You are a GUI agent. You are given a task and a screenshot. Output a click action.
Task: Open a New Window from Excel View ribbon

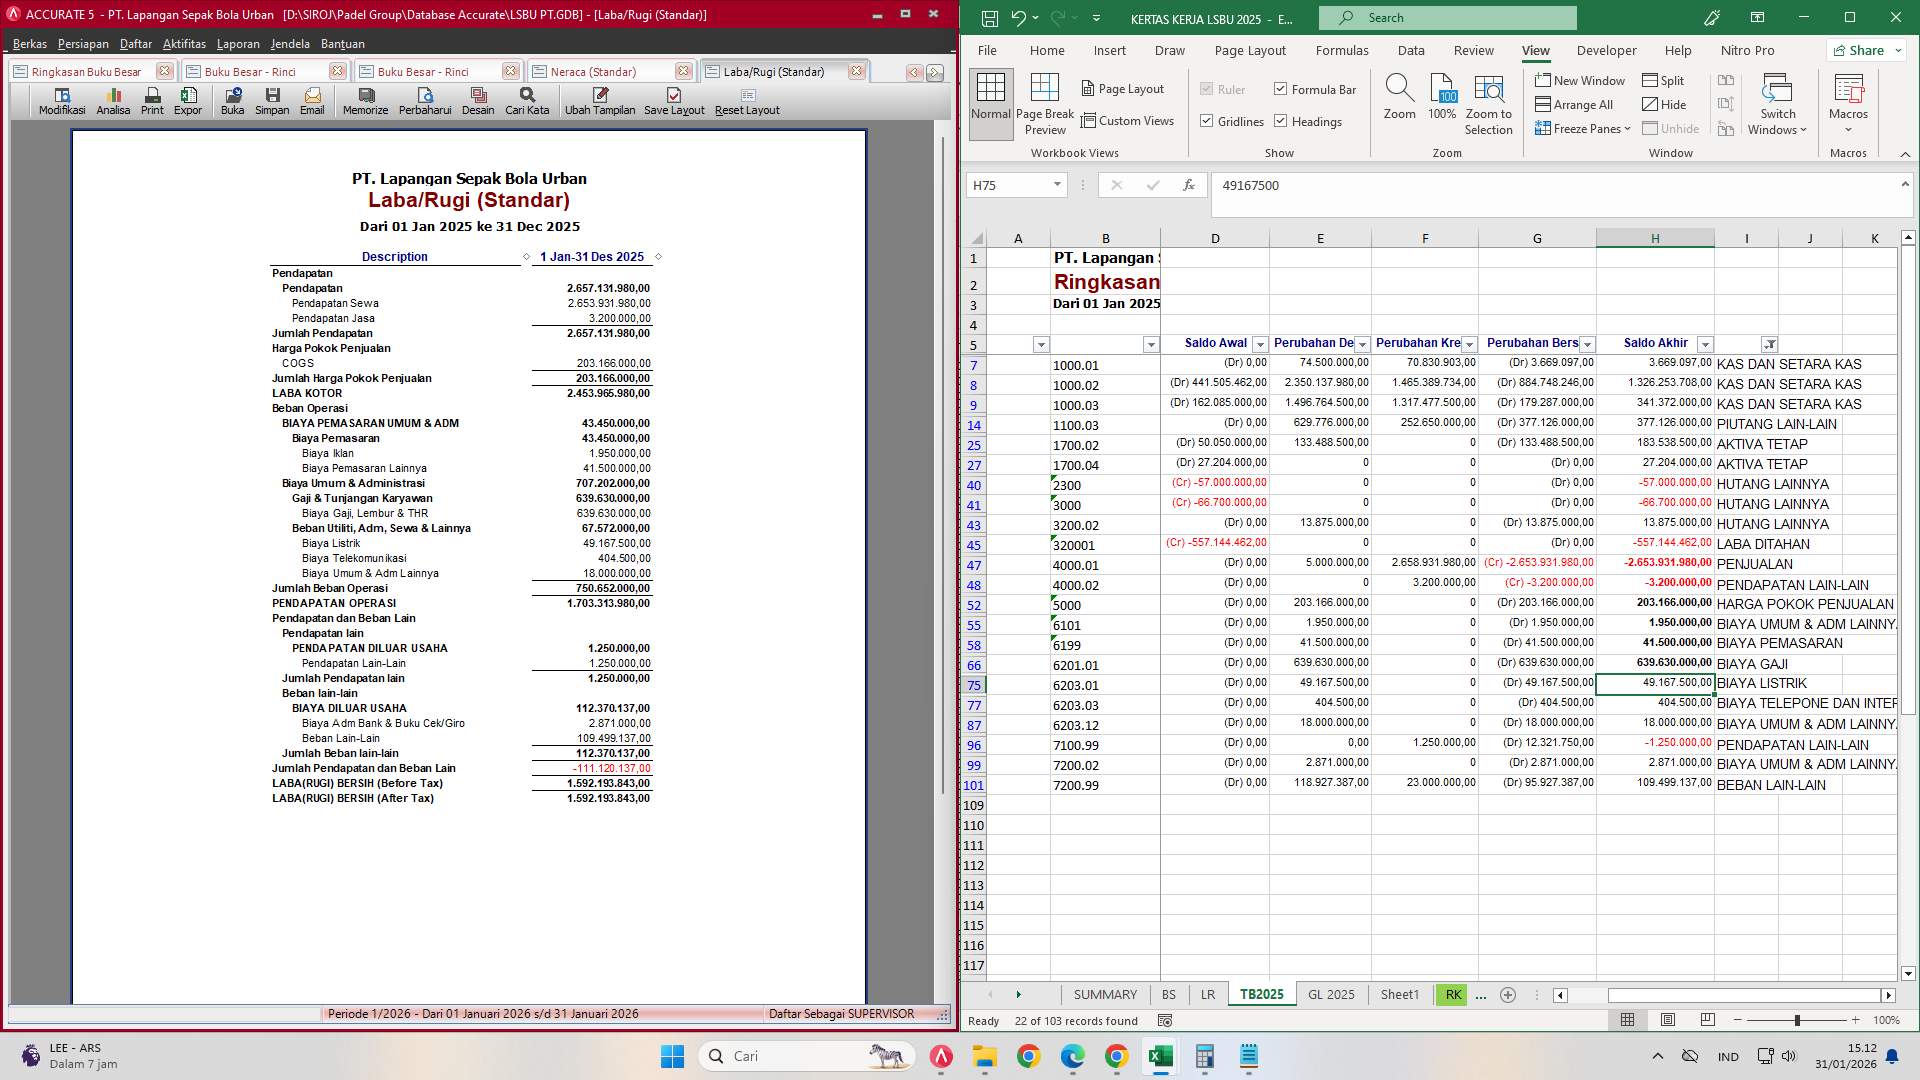tap(1579, 80)
